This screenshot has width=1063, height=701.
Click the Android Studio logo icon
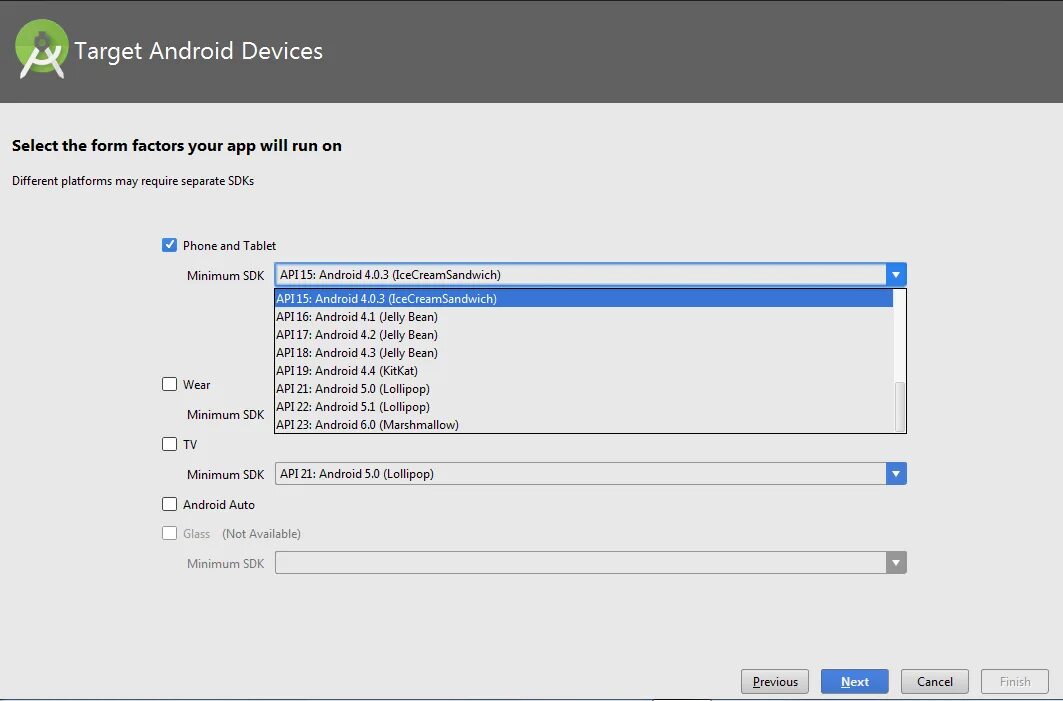[x=41, y=49]
